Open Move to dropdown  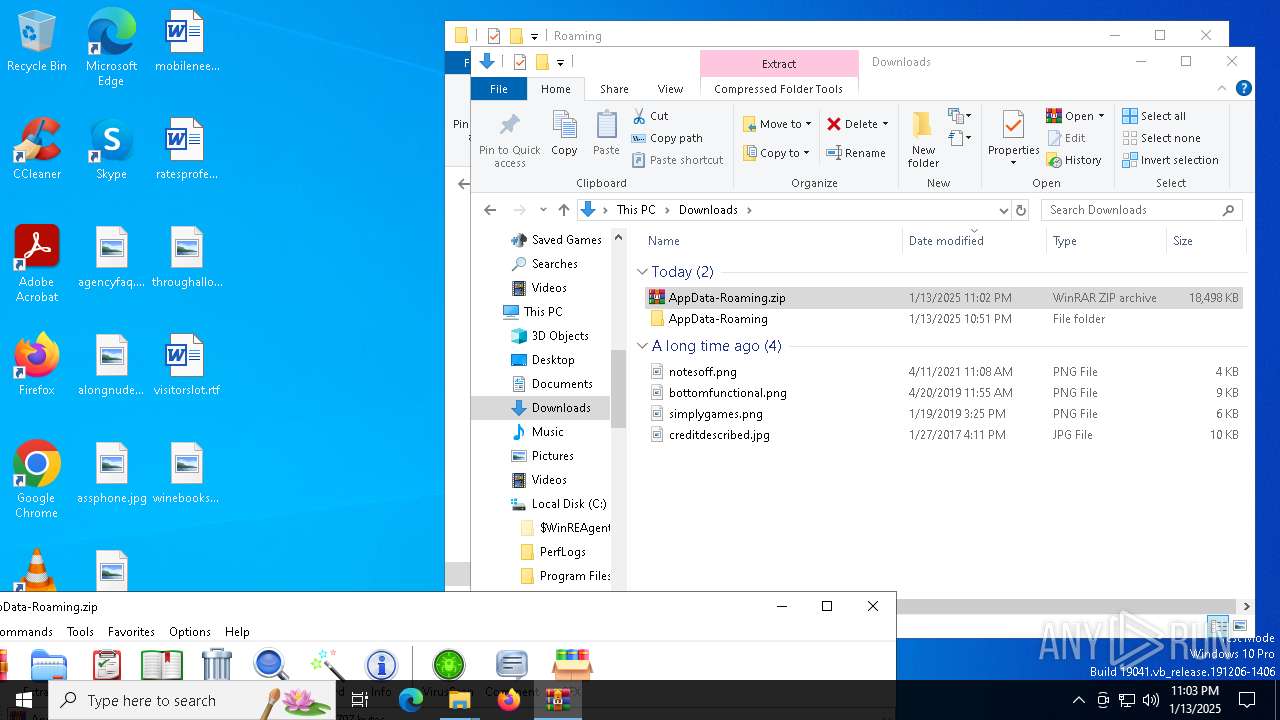point(777,124)
